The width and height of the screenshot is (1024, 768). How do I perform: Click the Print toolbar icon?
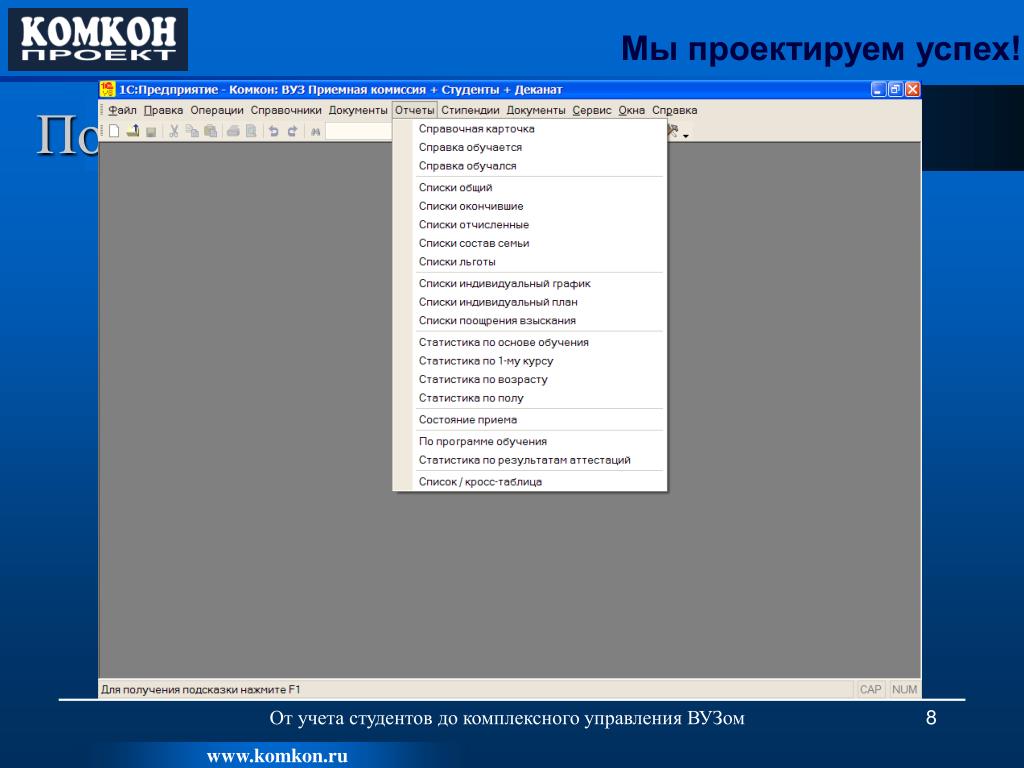point(233,131)
